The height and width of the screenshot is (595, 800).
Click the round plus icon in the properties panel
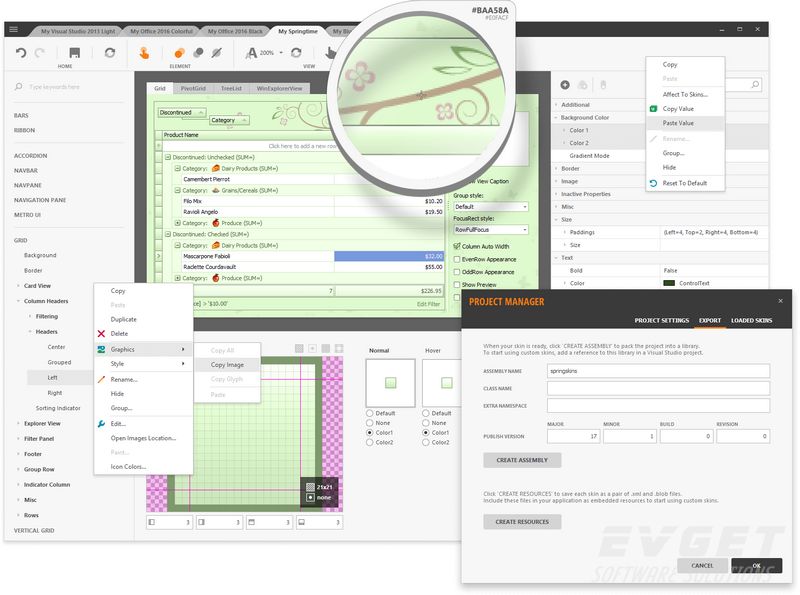pyautogui.click(x=565, y=85)
